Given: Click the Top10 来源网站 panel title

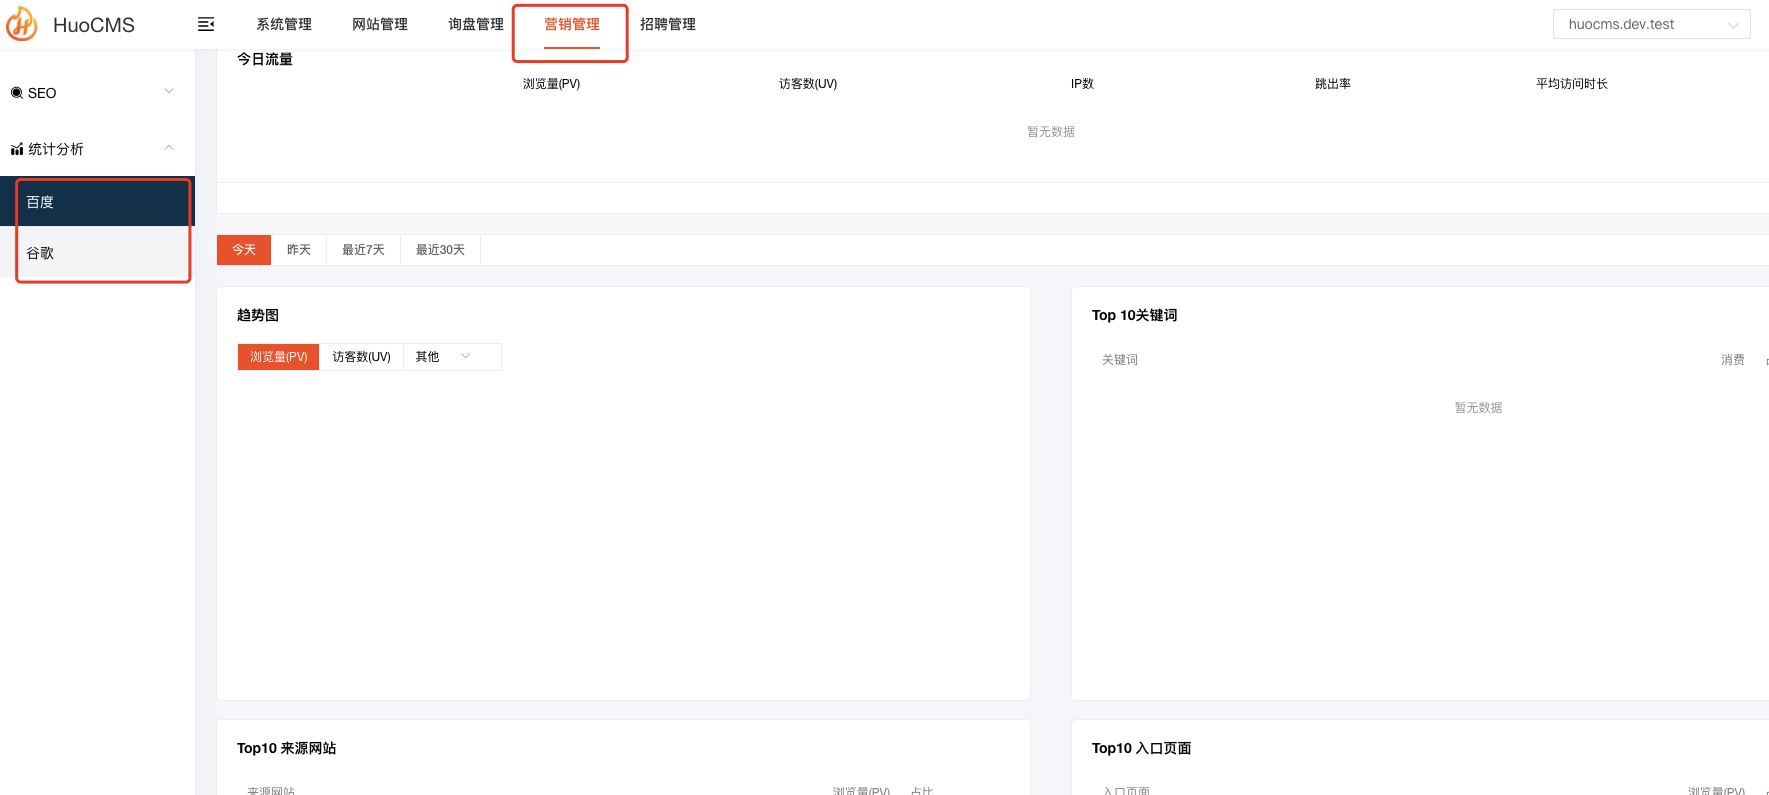Looking at the screenshot, I should 287,748.
